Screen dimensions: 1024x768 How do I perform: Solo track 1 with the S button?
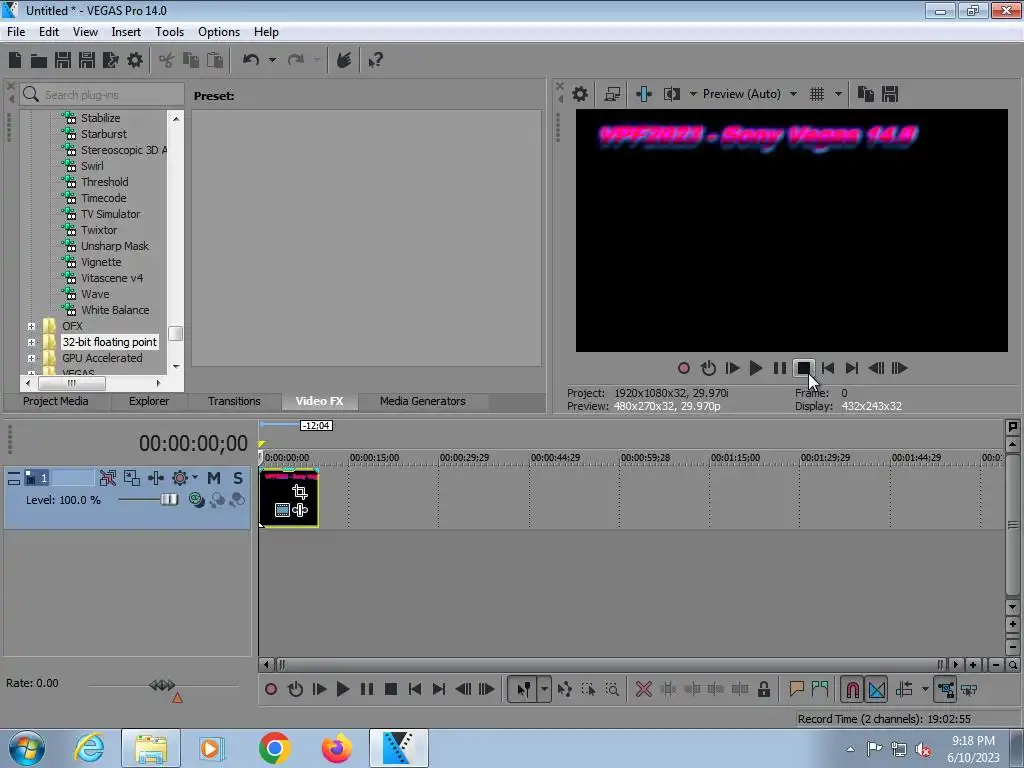pos(238,478)
